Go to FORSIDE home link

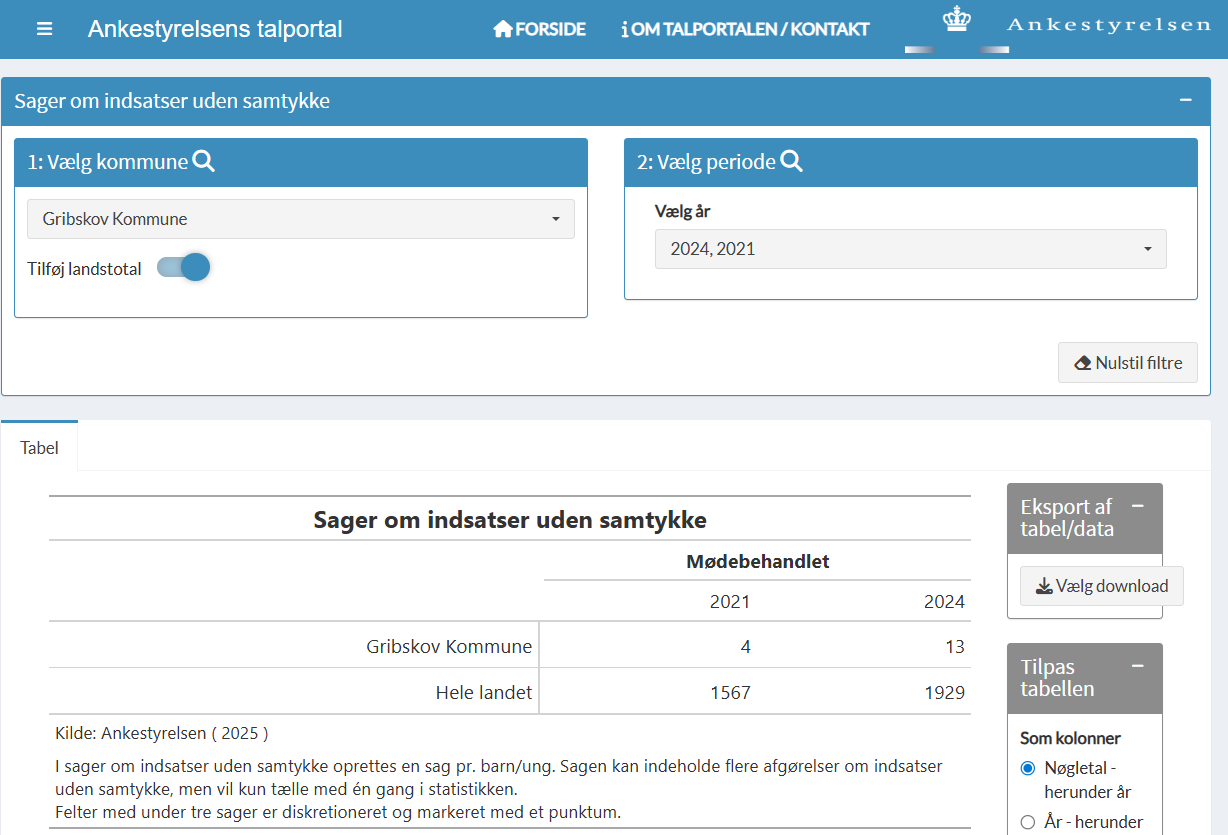click(539, 29)
